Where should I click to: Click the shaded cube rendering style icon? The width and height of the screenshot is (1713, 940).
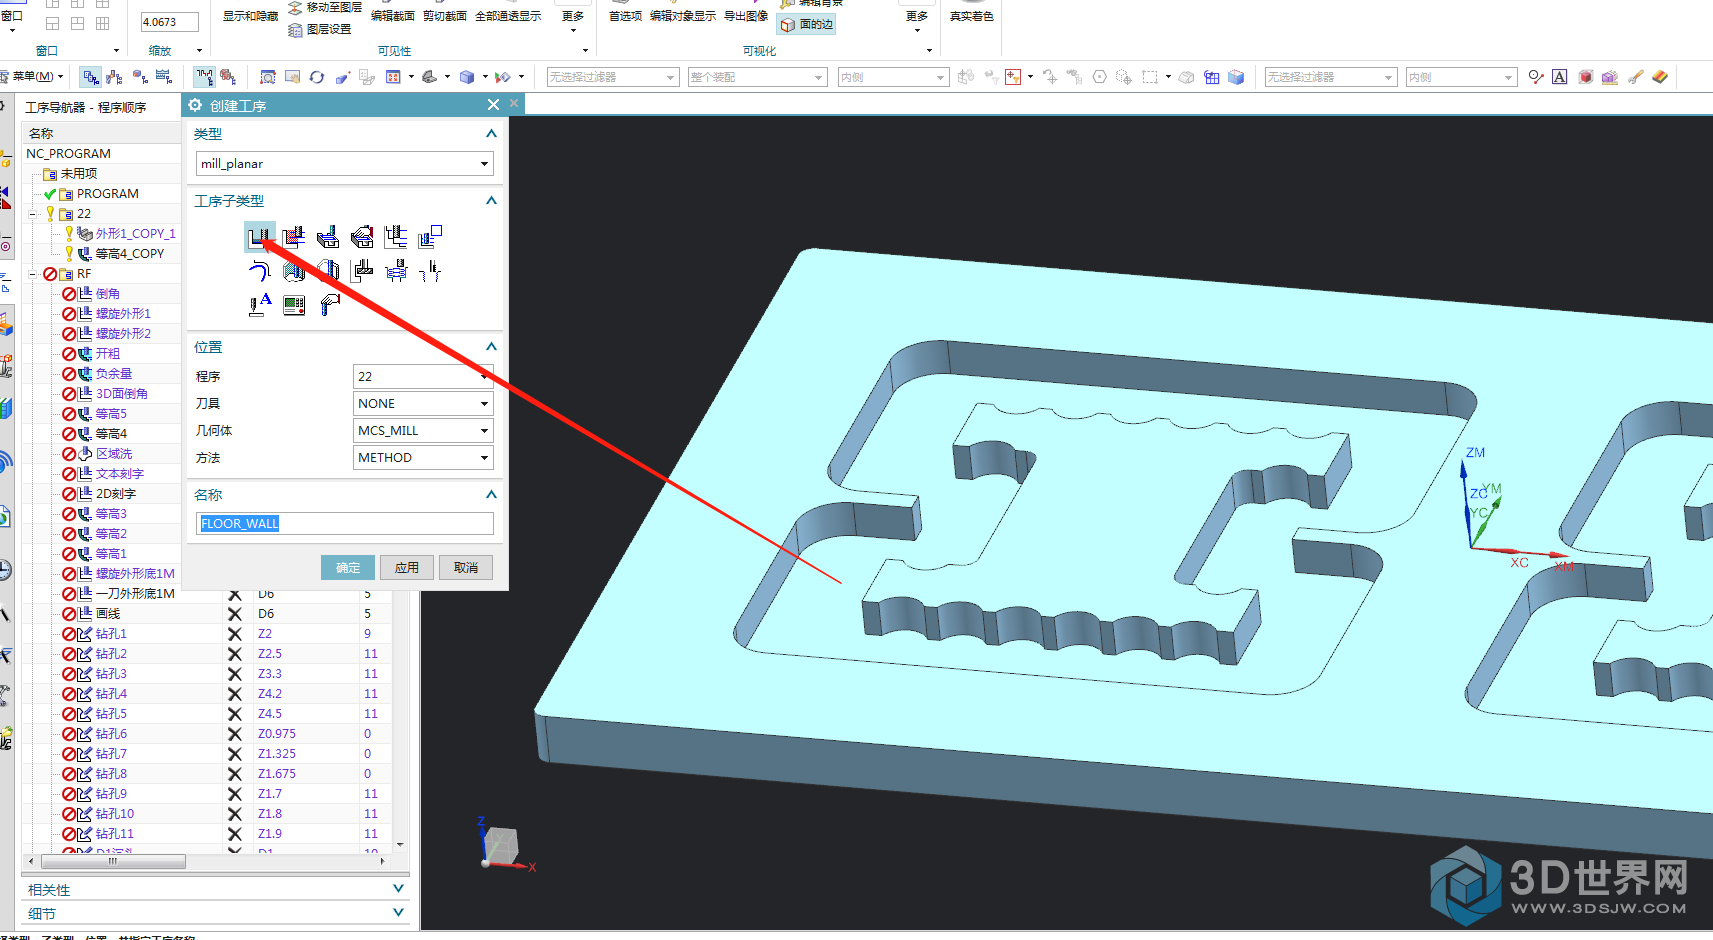tap(467, 77)
